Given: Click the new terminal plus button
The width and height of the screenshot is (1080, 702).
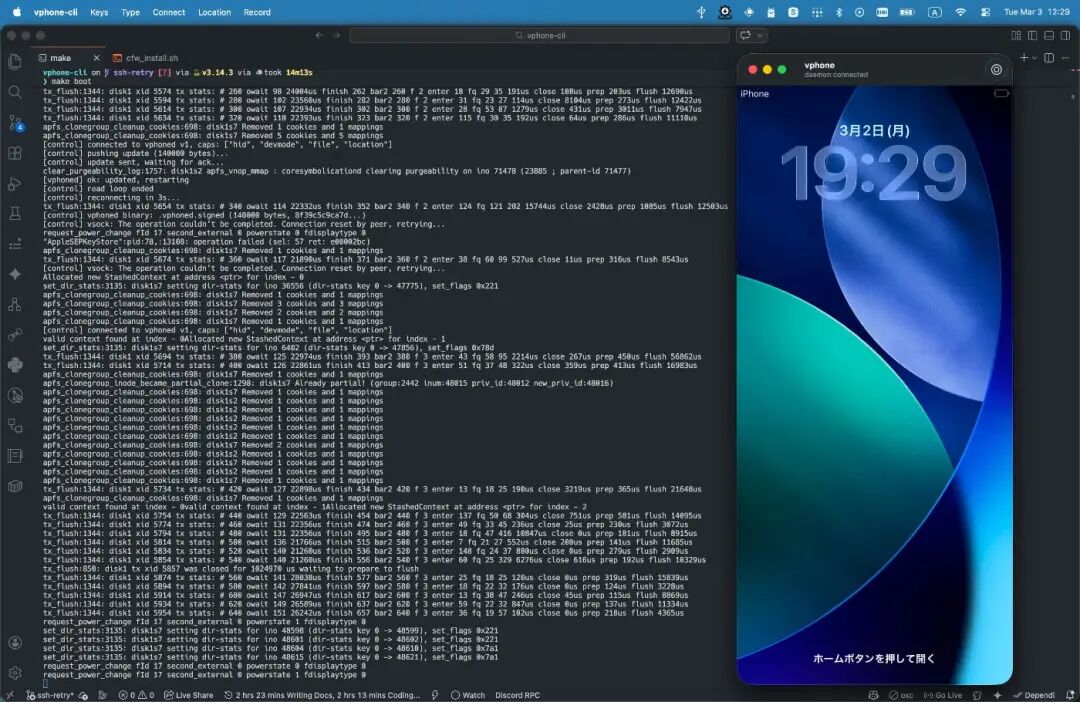Looking at the screenshot, I should 1024,58.
